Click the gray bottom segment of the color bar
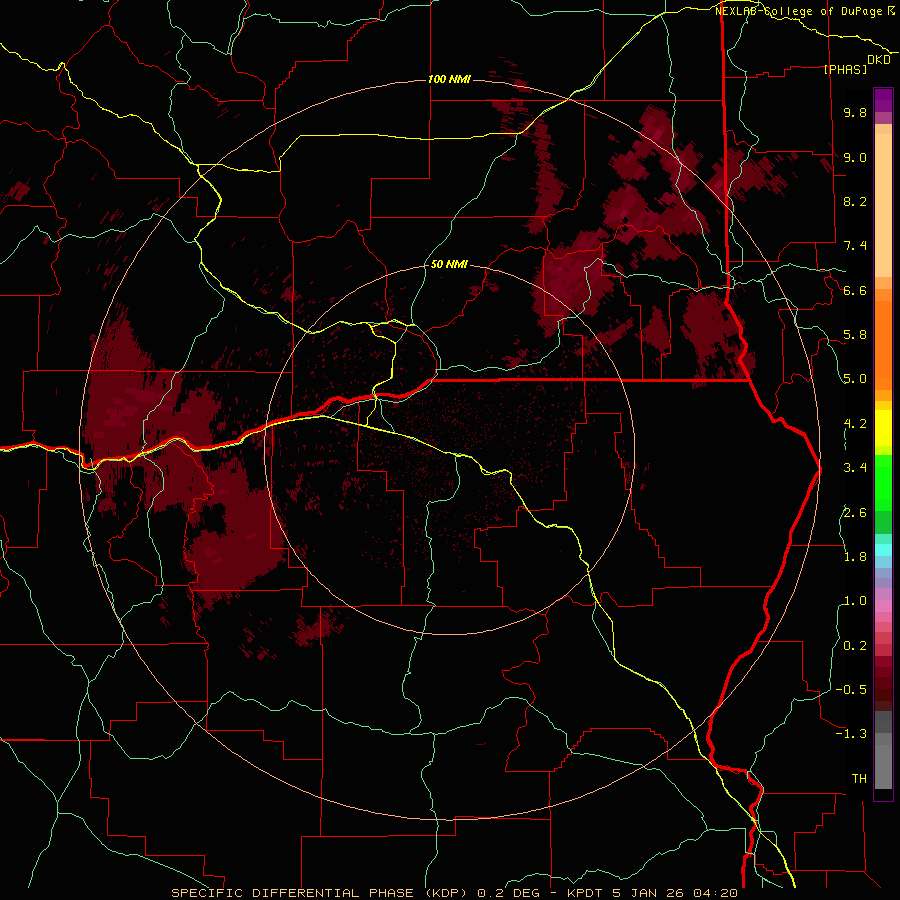The height and width of the screenshot is (900, 900). pyautogui.click(x=883, y=761)
